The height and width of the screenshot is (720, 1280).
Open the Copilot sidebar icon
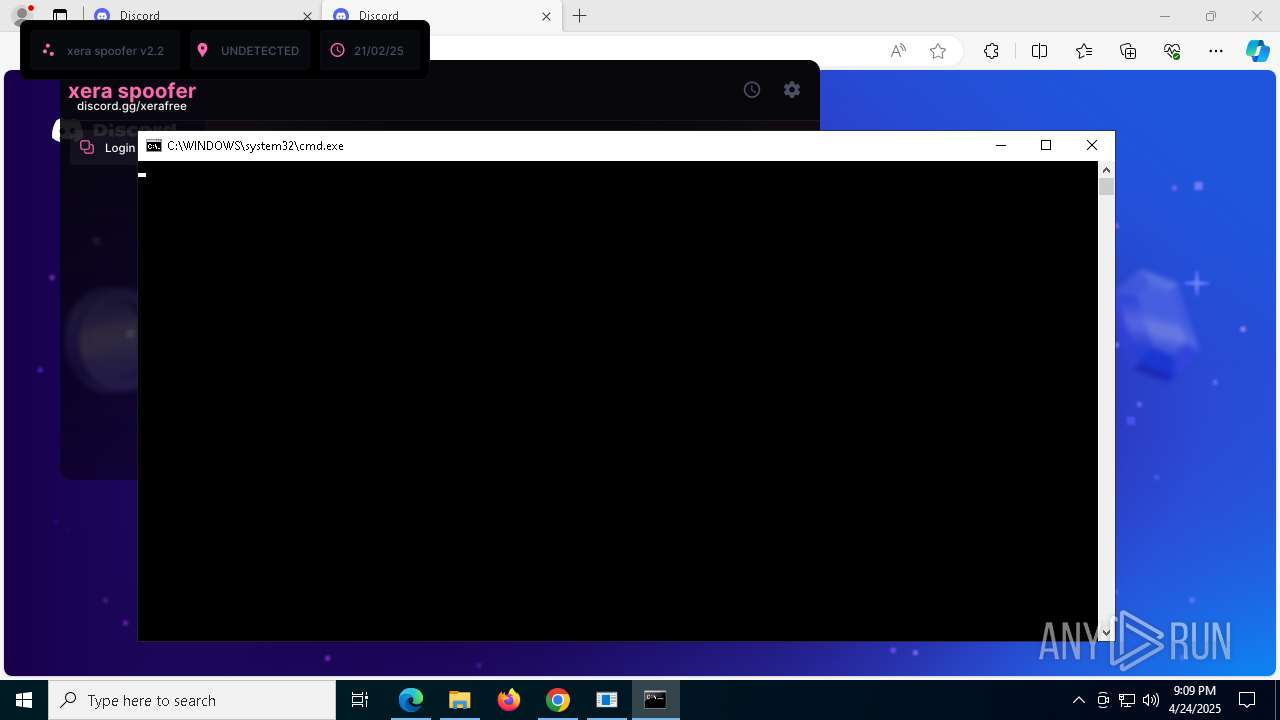coord(1257,51)
